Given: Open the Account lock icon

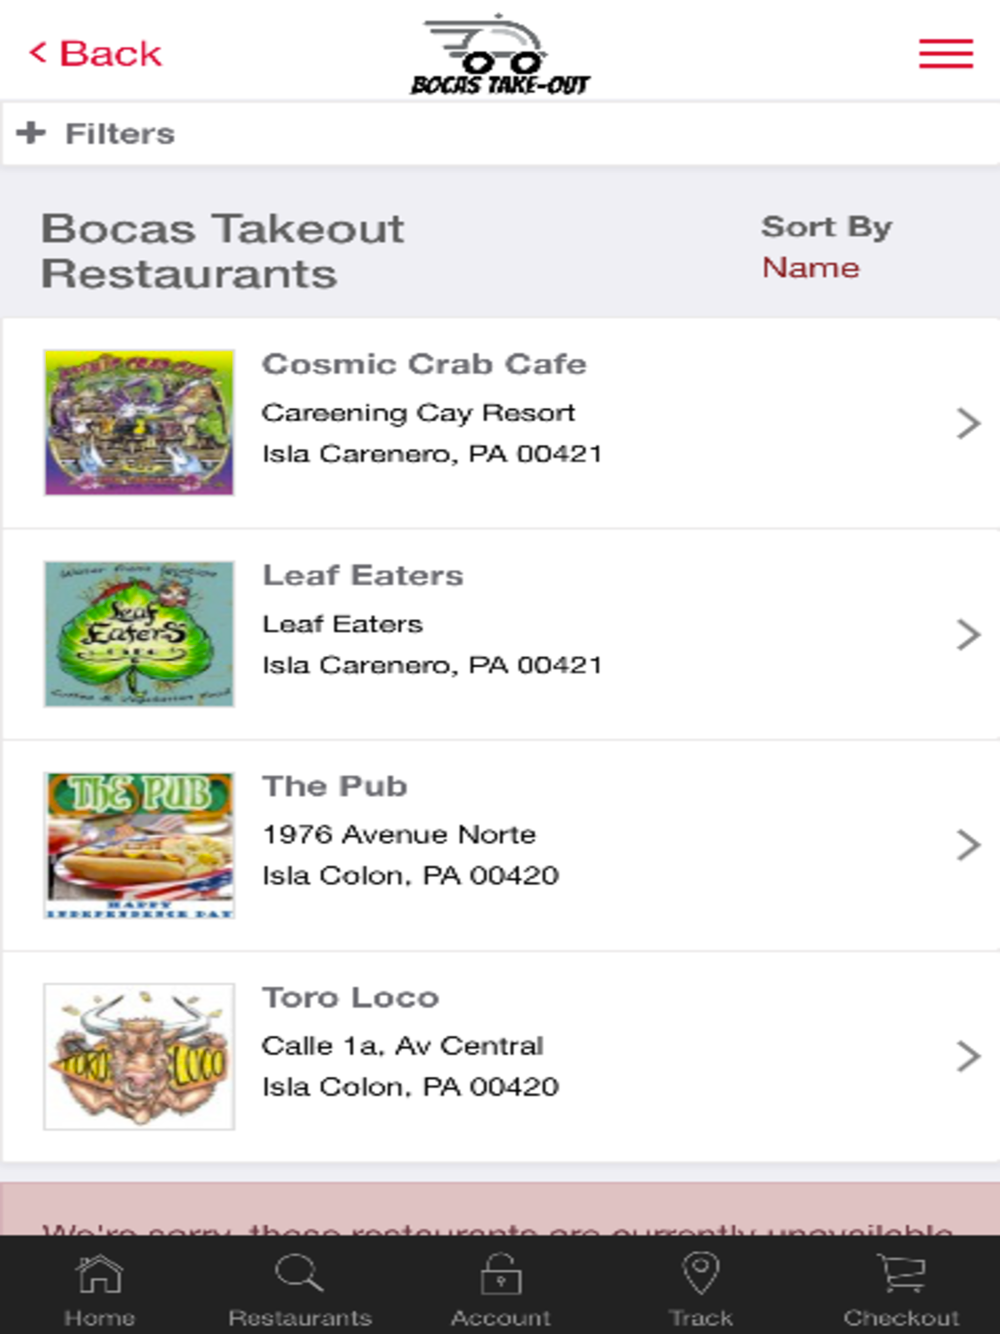Looking at the screenshot, I should 500,1276.
